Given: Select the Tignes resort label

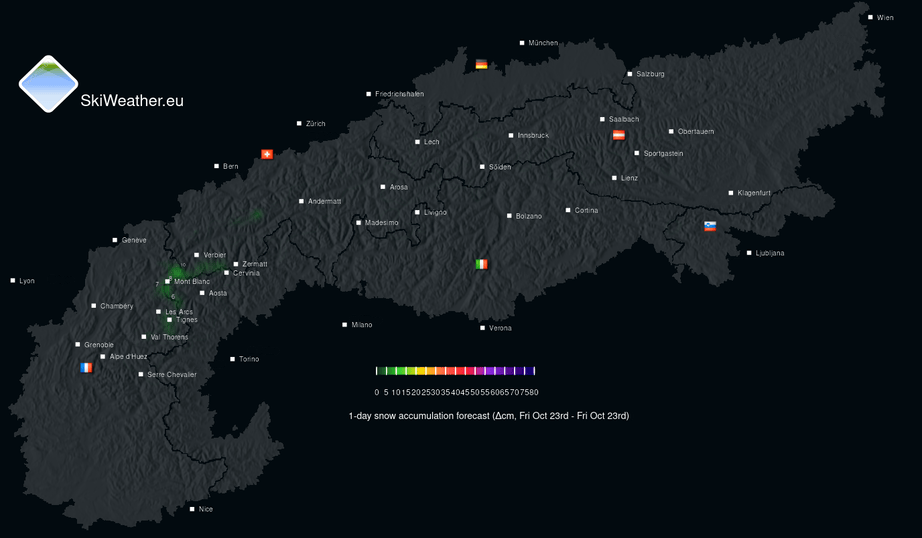Looking at the screenshot, I should coord(186,320).
